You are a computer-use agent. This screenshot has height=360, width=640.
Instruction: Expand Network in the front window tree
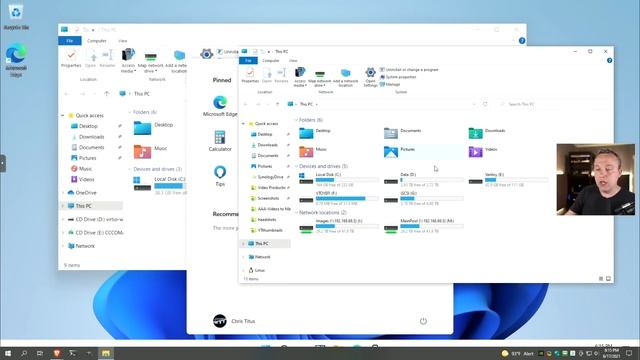pyautogui.click(x=243, y=257)
